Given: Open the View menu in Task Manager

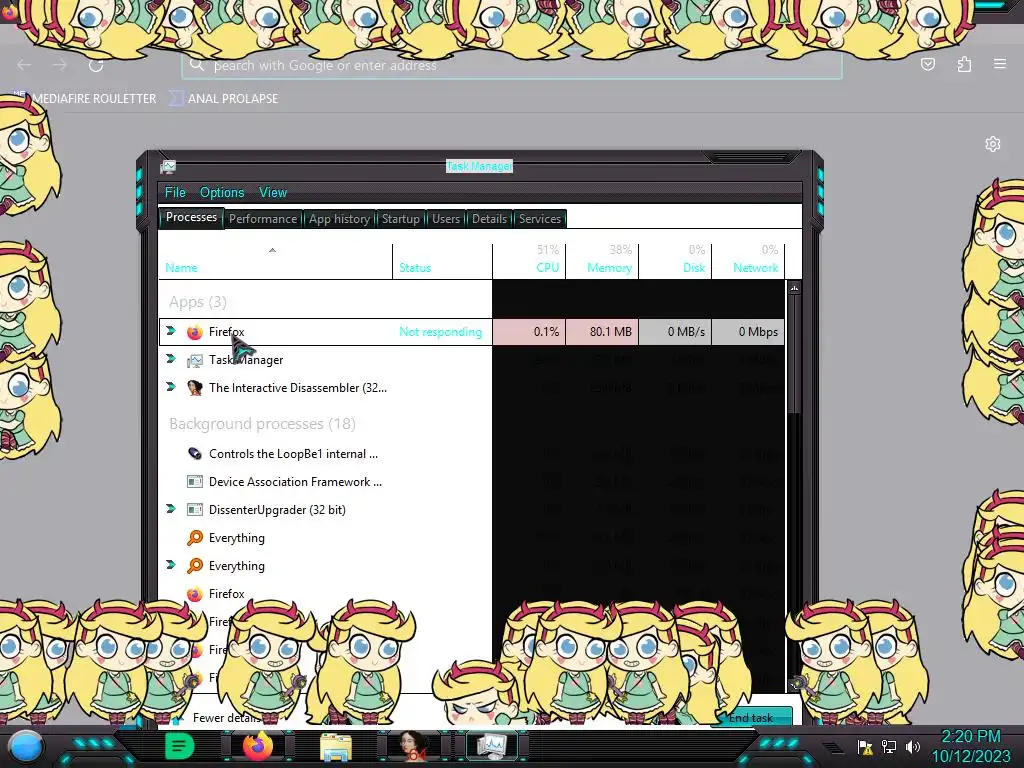Looking at the screenshot, I should tap(272, 192).
